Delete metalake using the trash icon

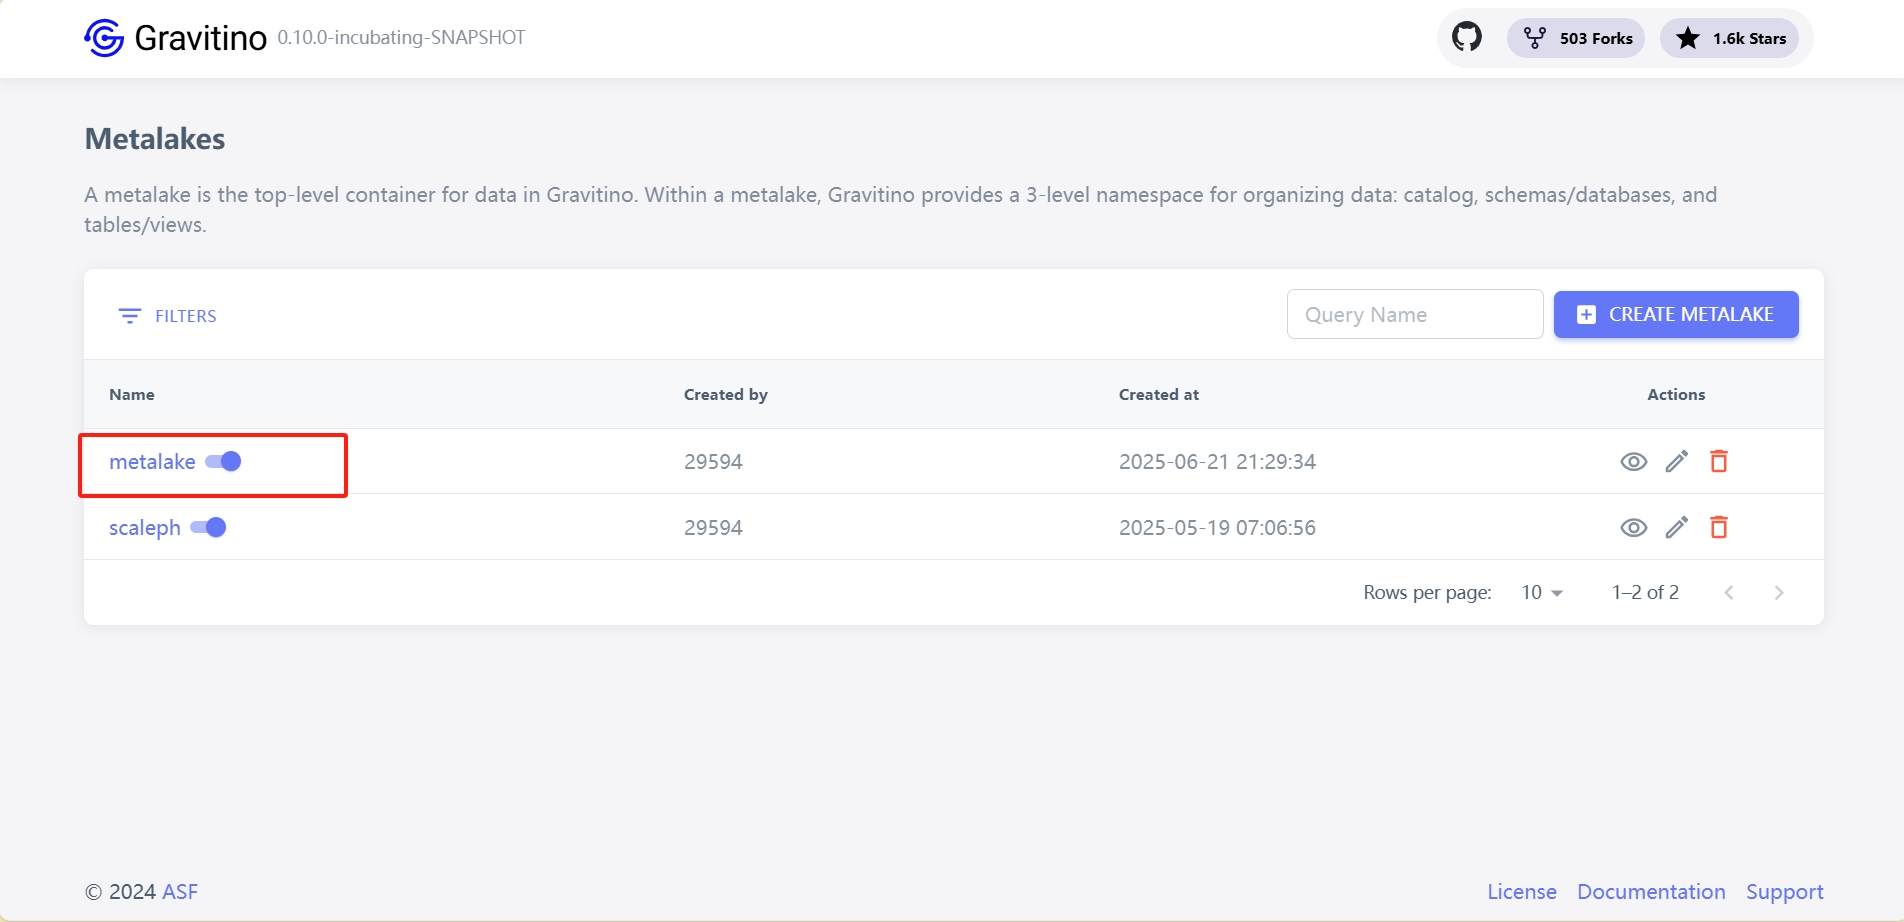point(1719,461)
